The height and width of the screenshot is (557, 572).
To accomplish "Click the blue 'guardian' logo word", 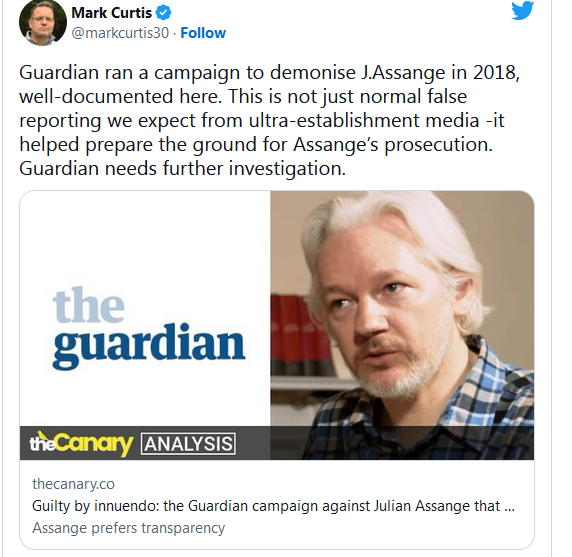I will pos(149,345).
